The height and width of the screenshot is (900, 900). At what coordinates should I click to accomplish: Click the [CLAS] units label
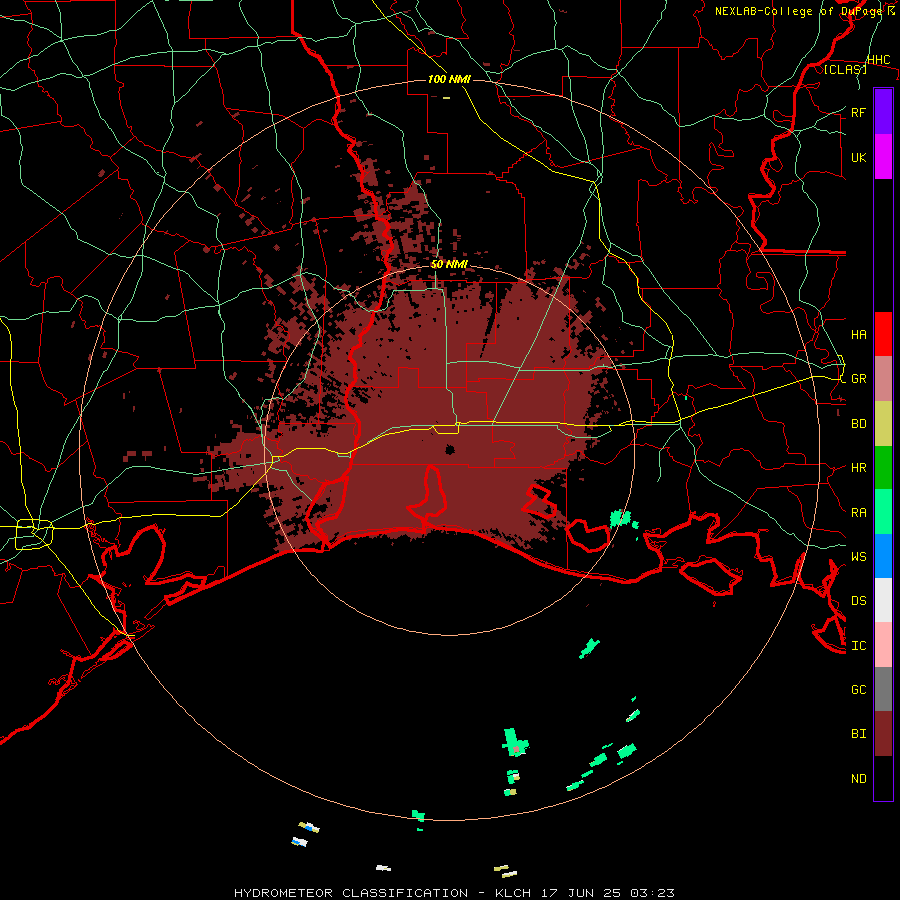coord(845,69)
